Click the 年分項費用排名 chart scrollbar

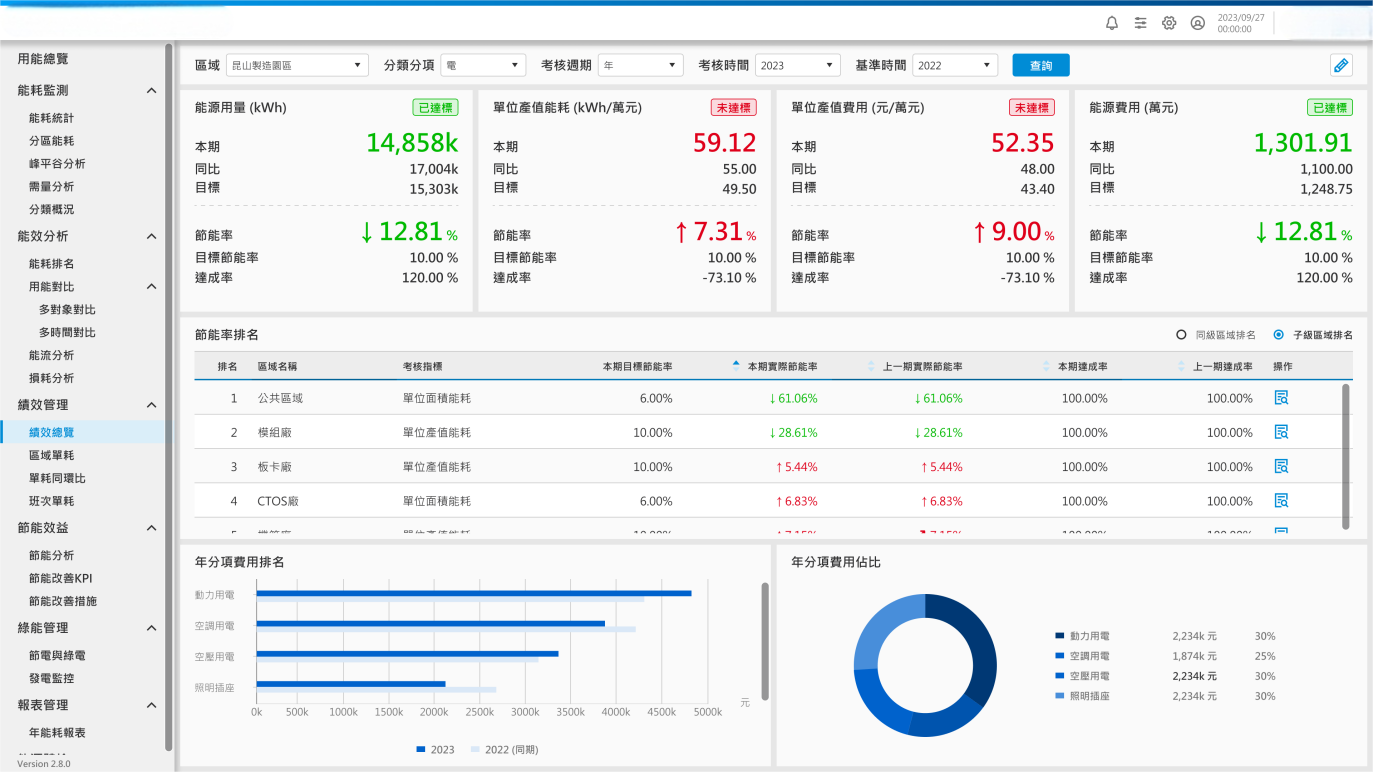coord(765,641)
